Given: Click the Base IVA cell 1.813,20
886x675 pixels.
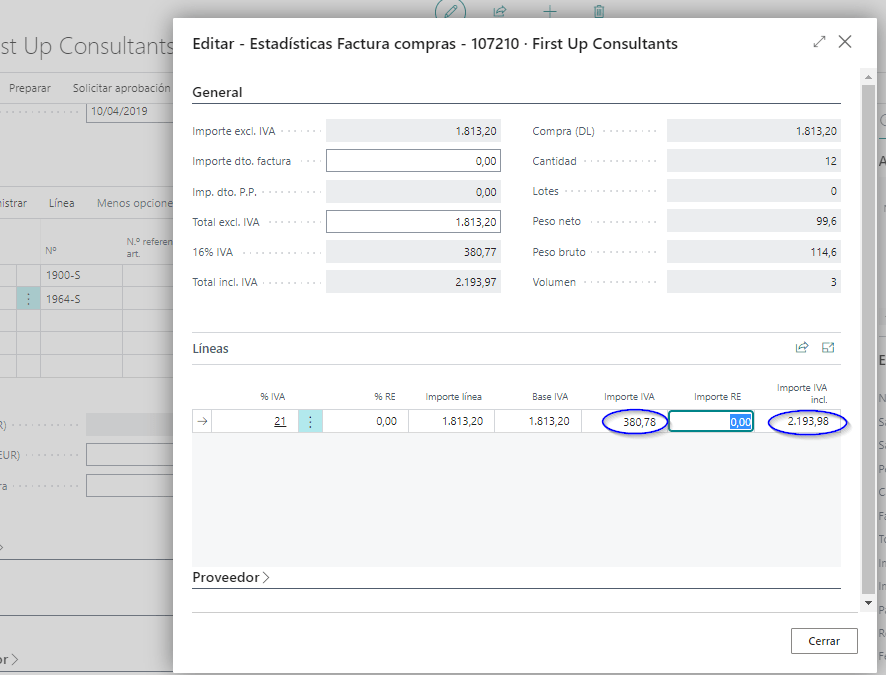Looking at the screenshot, I should pyautogui.click(x=538, y=421).
